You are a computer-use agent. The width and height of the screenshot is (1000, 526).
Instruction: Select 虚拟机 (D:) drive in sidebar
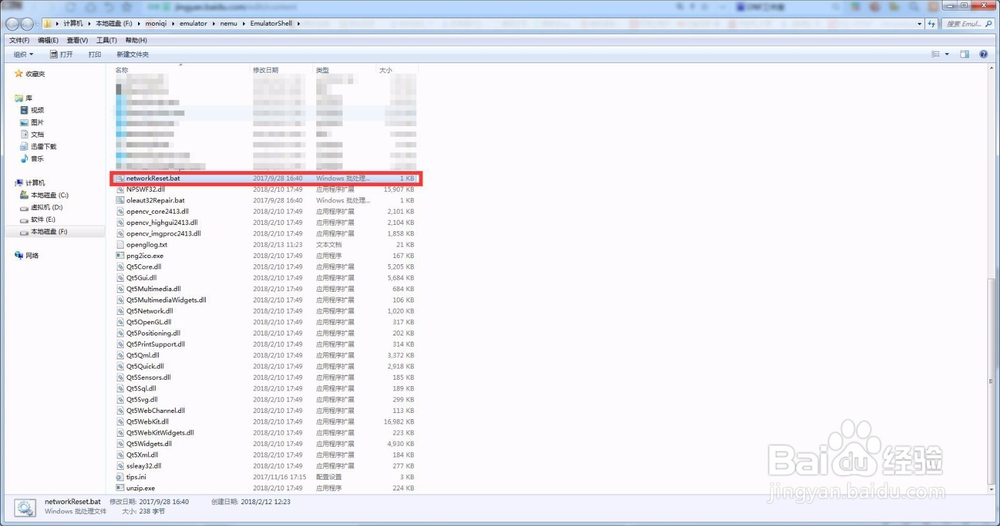click(x=41, y=207)
